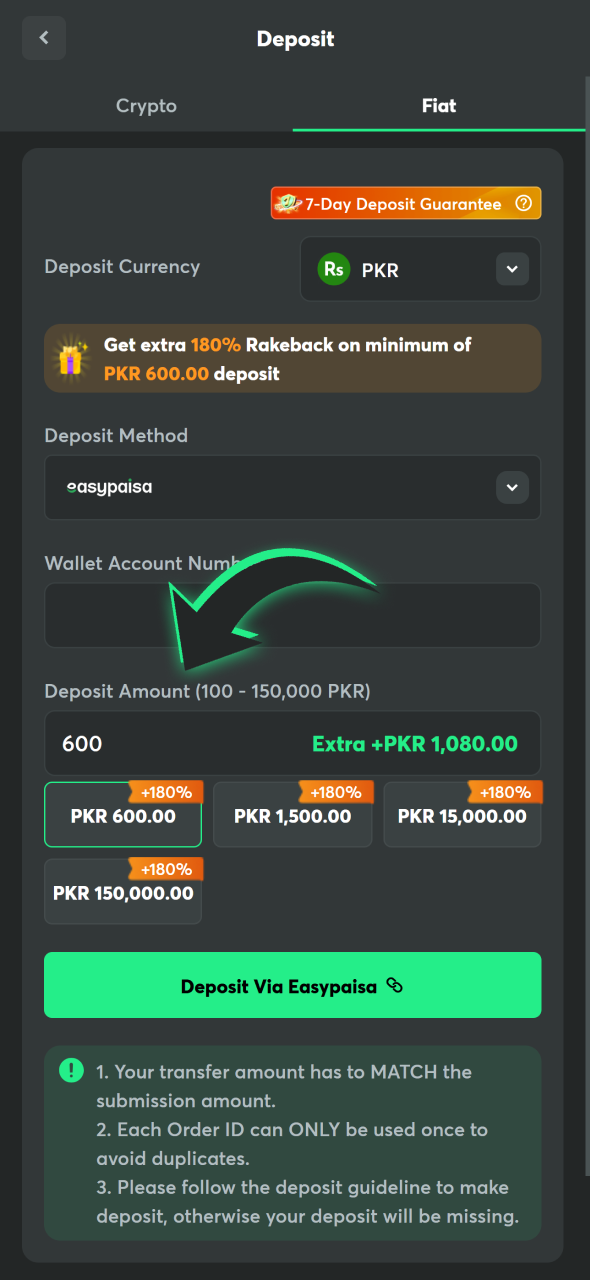
Task: Select the PKR 1,500.00 quick amount option
Action: coord(292,815)
